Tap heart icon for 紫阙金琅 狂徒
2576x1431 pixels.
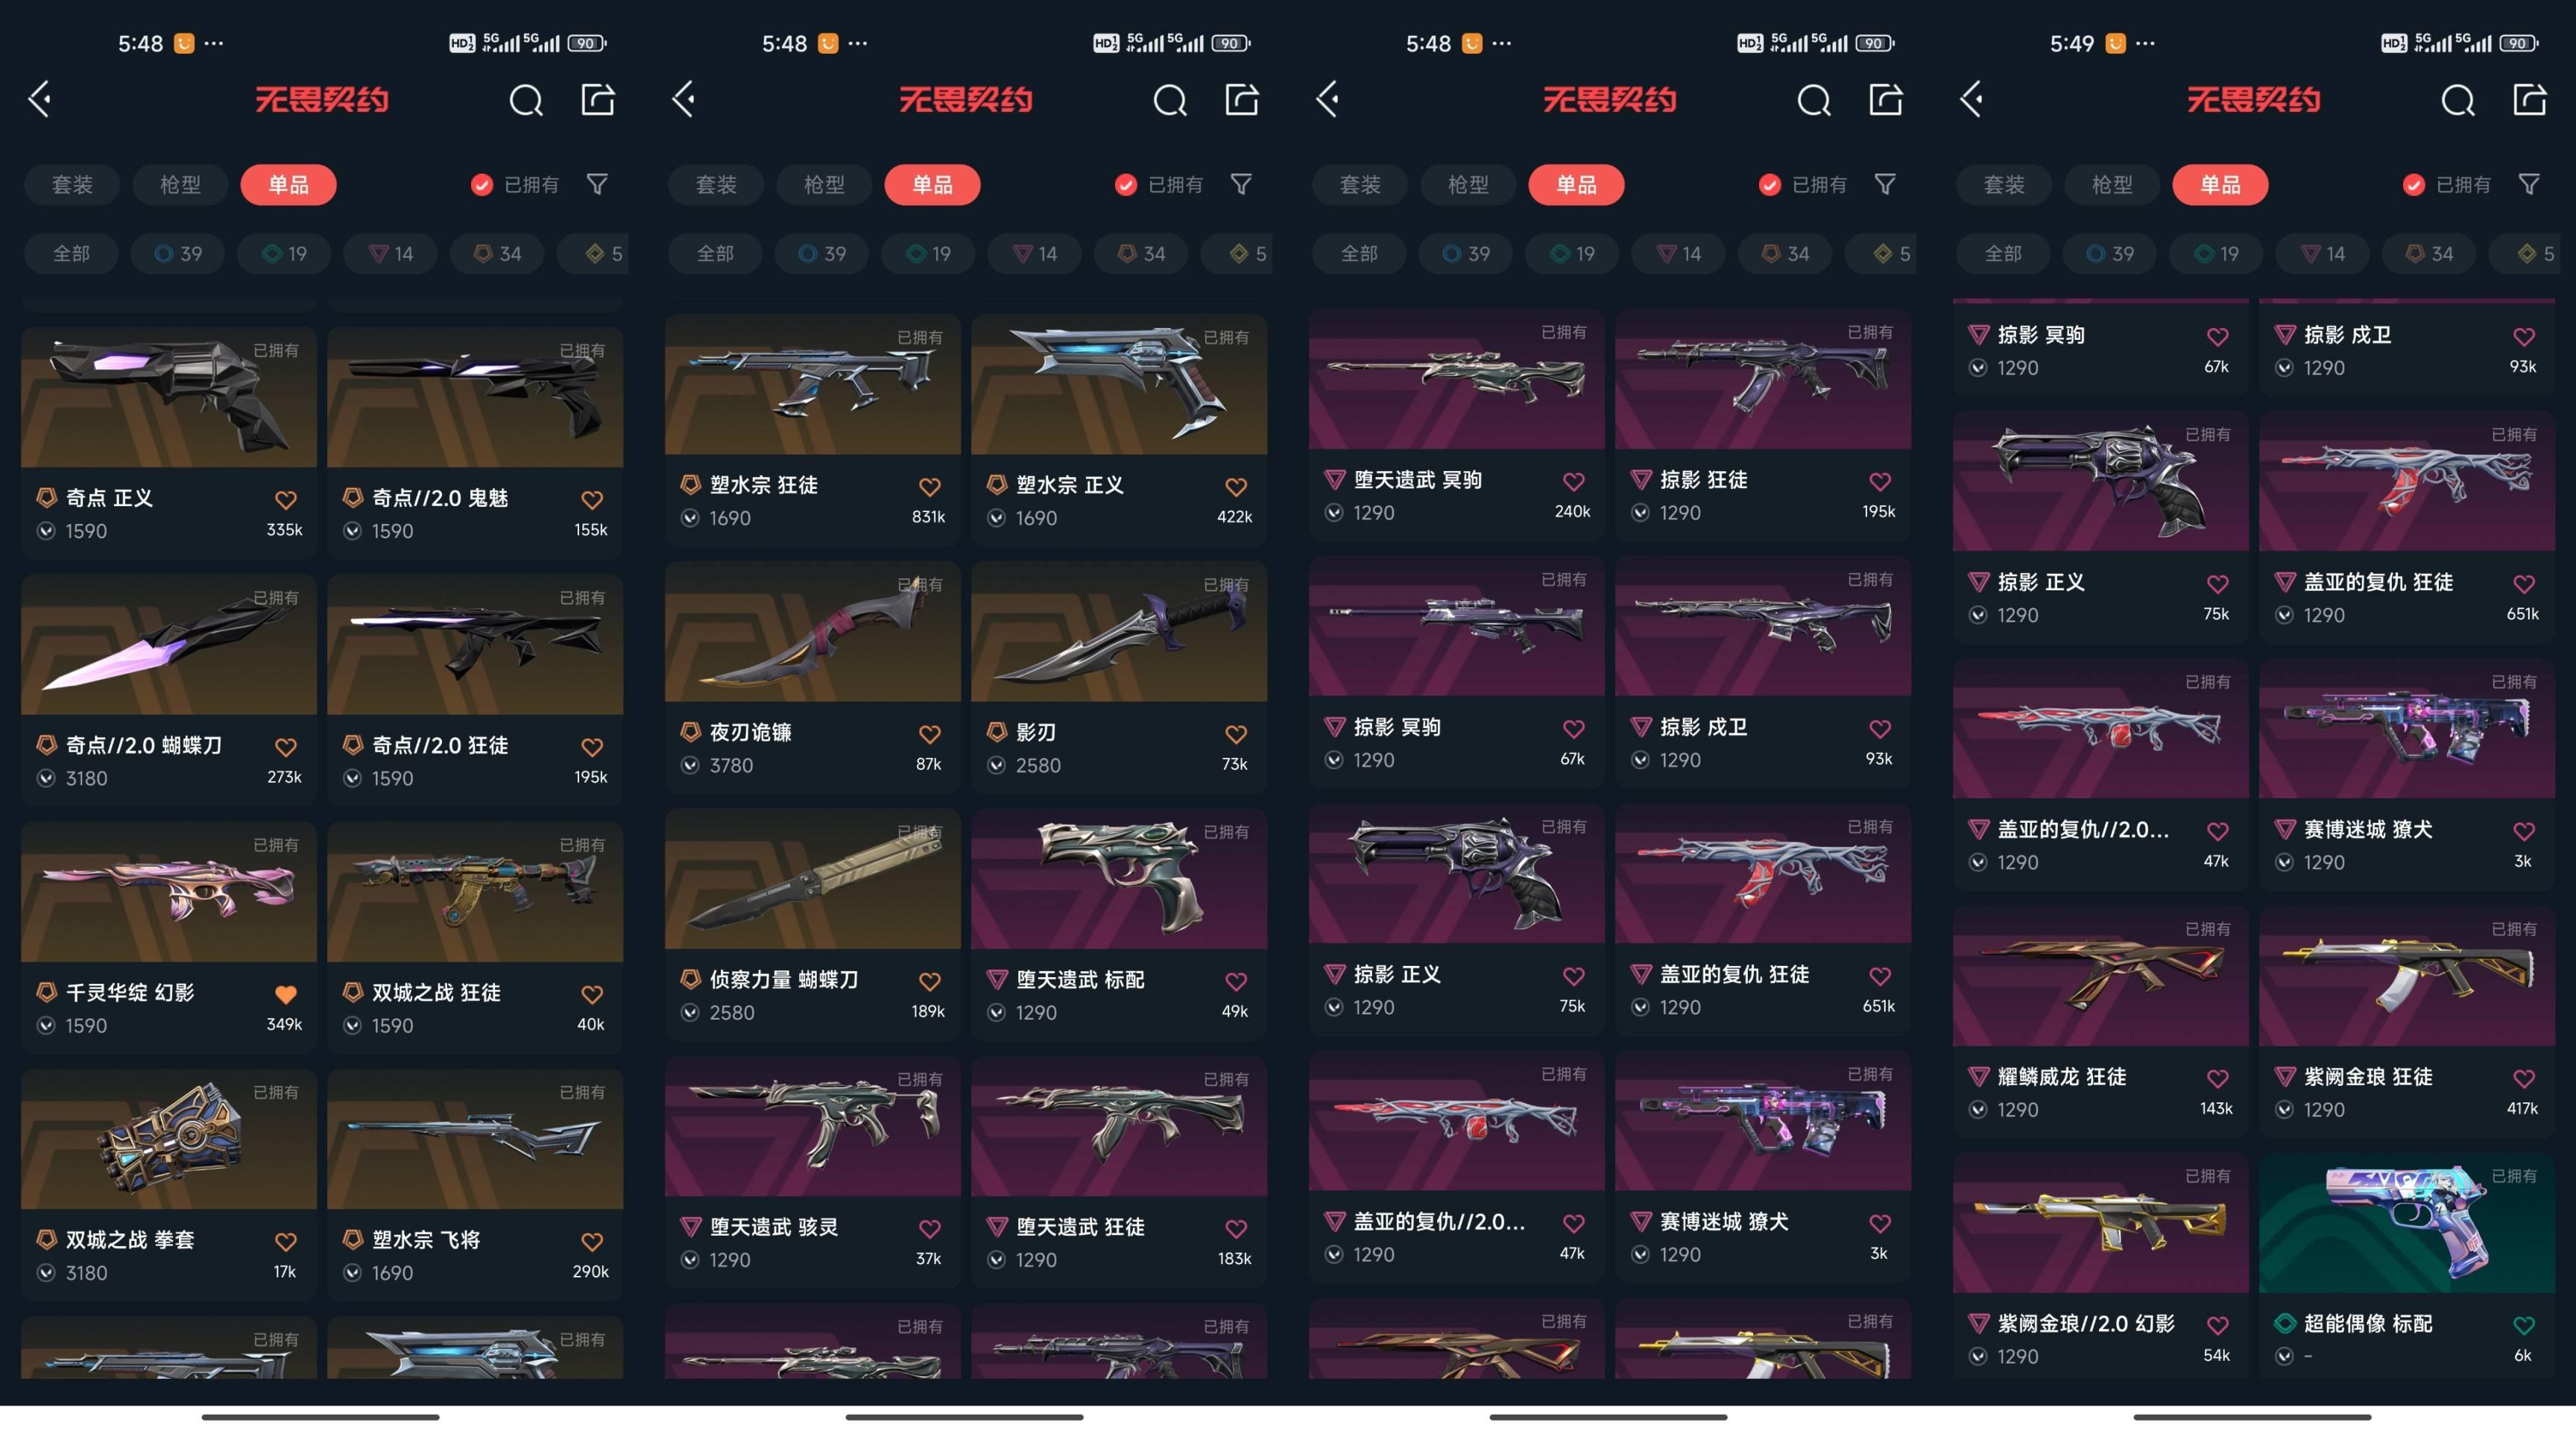[2524, 1078]
